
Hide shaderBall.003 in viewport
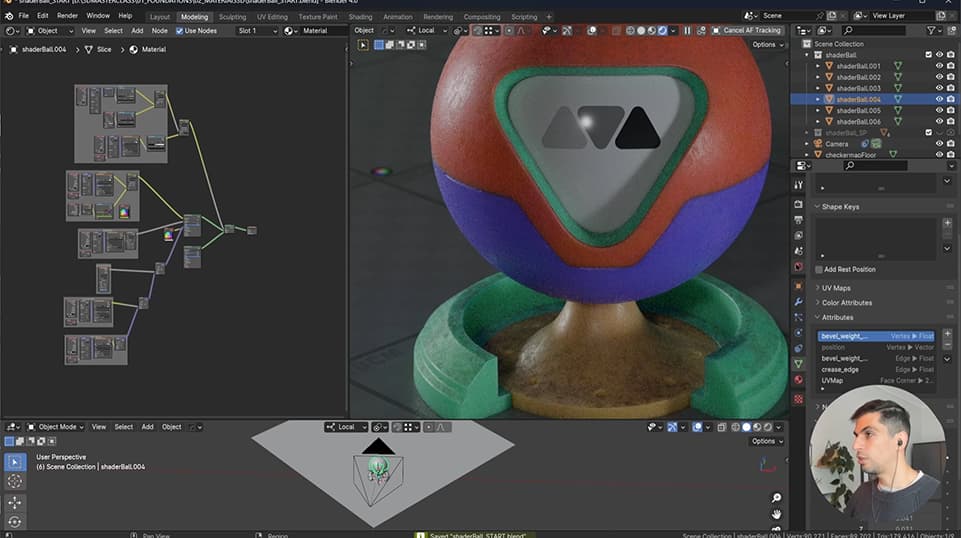click(939, 88)
